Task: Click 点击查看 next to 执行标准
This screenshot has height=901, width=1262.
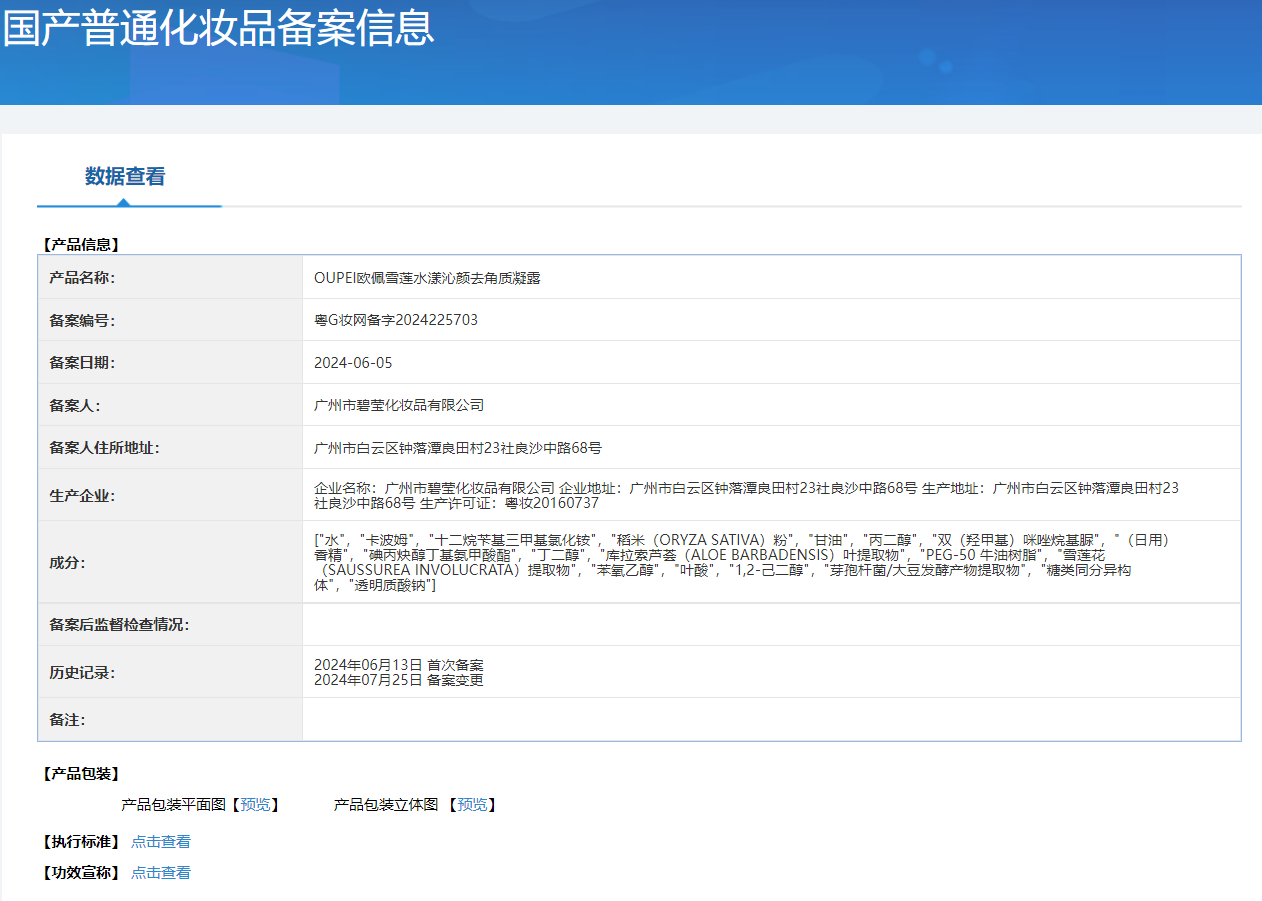Action: click(161, 842)
